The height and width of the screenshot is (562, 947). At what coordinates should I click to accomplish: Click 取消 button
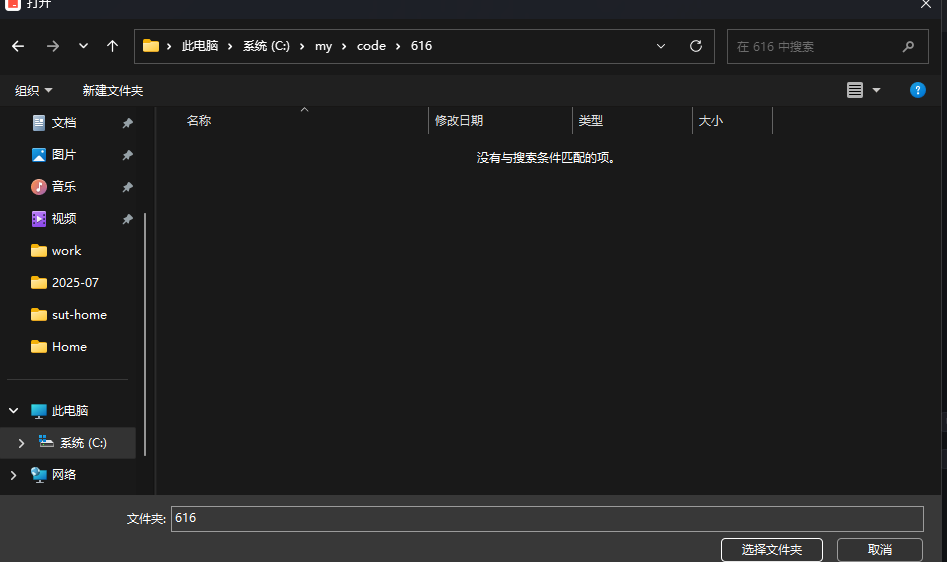[x=880, y=550]
